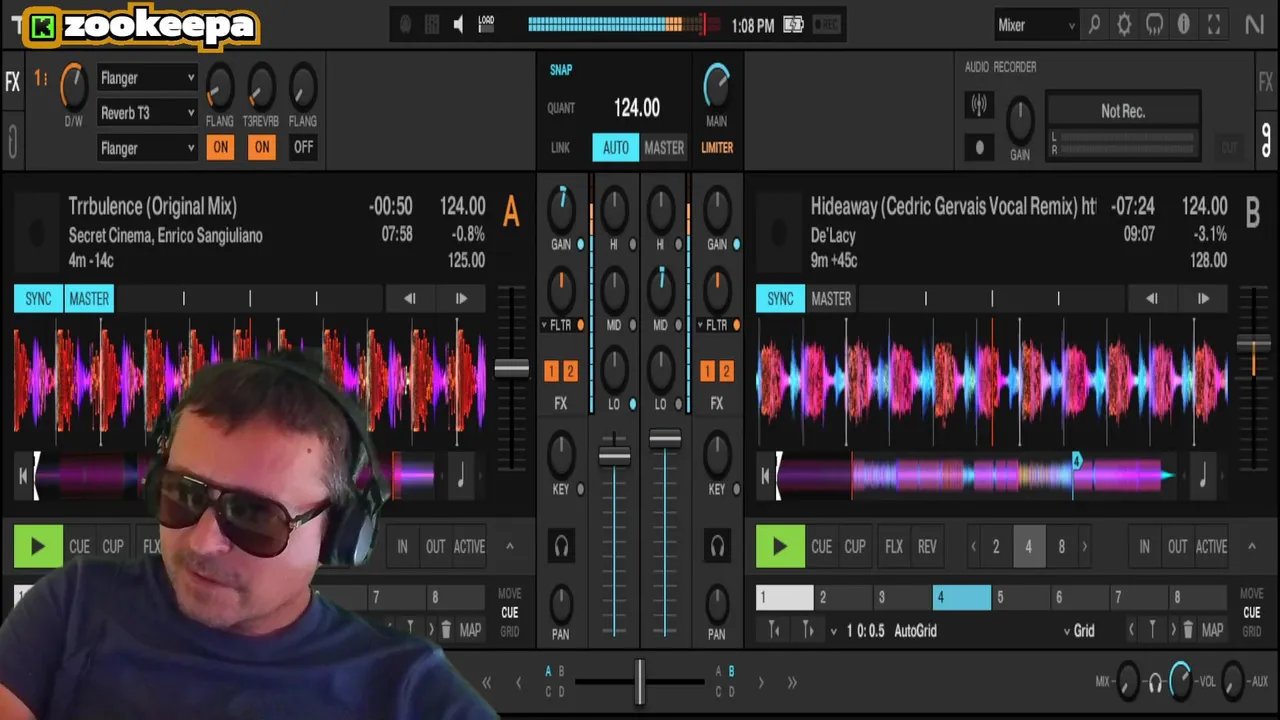
Task: Open the cue position dropdown before 1 0:0.5
Action: [x=834, y=631]
